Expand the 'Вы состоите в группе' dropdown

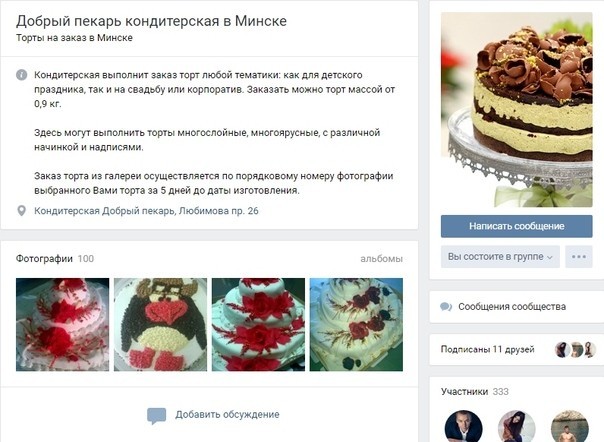pos(500,257)
